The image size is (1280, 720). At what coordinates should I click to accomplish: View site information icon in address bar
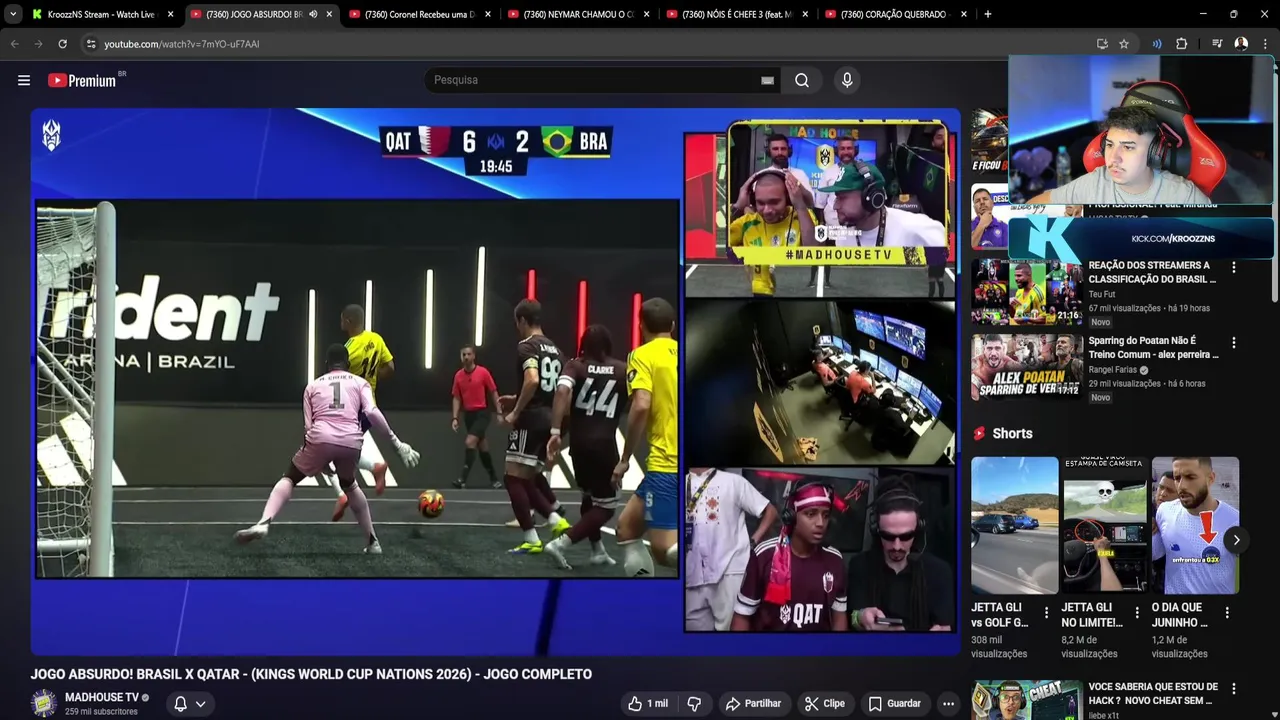click(x=90, y=44)
